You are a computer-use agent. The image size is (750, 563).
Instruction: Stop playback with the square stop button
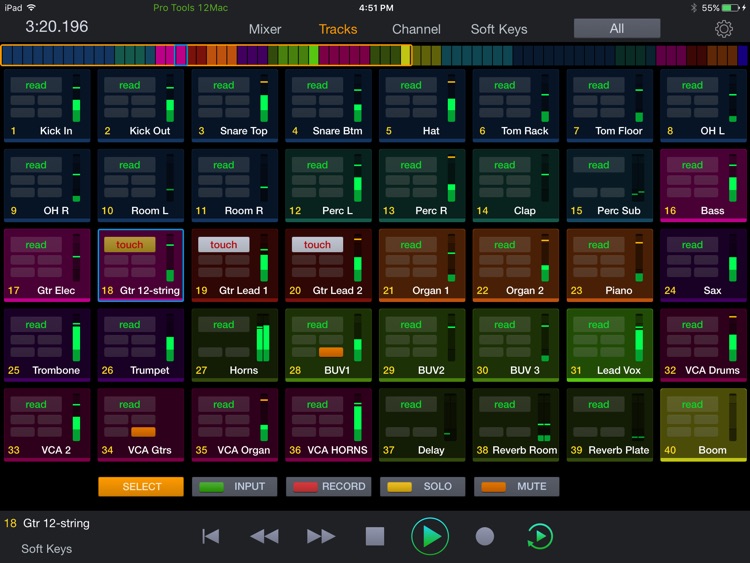tap(375, 536)
